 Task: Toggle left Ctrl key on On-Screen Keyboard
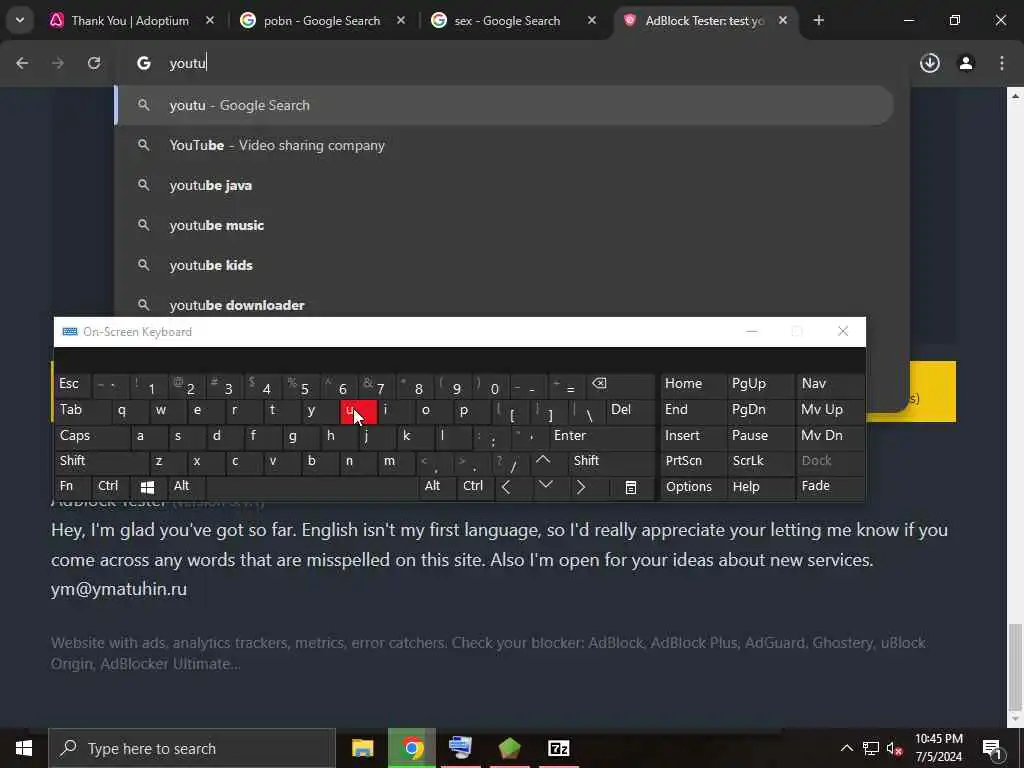[111, 488]
